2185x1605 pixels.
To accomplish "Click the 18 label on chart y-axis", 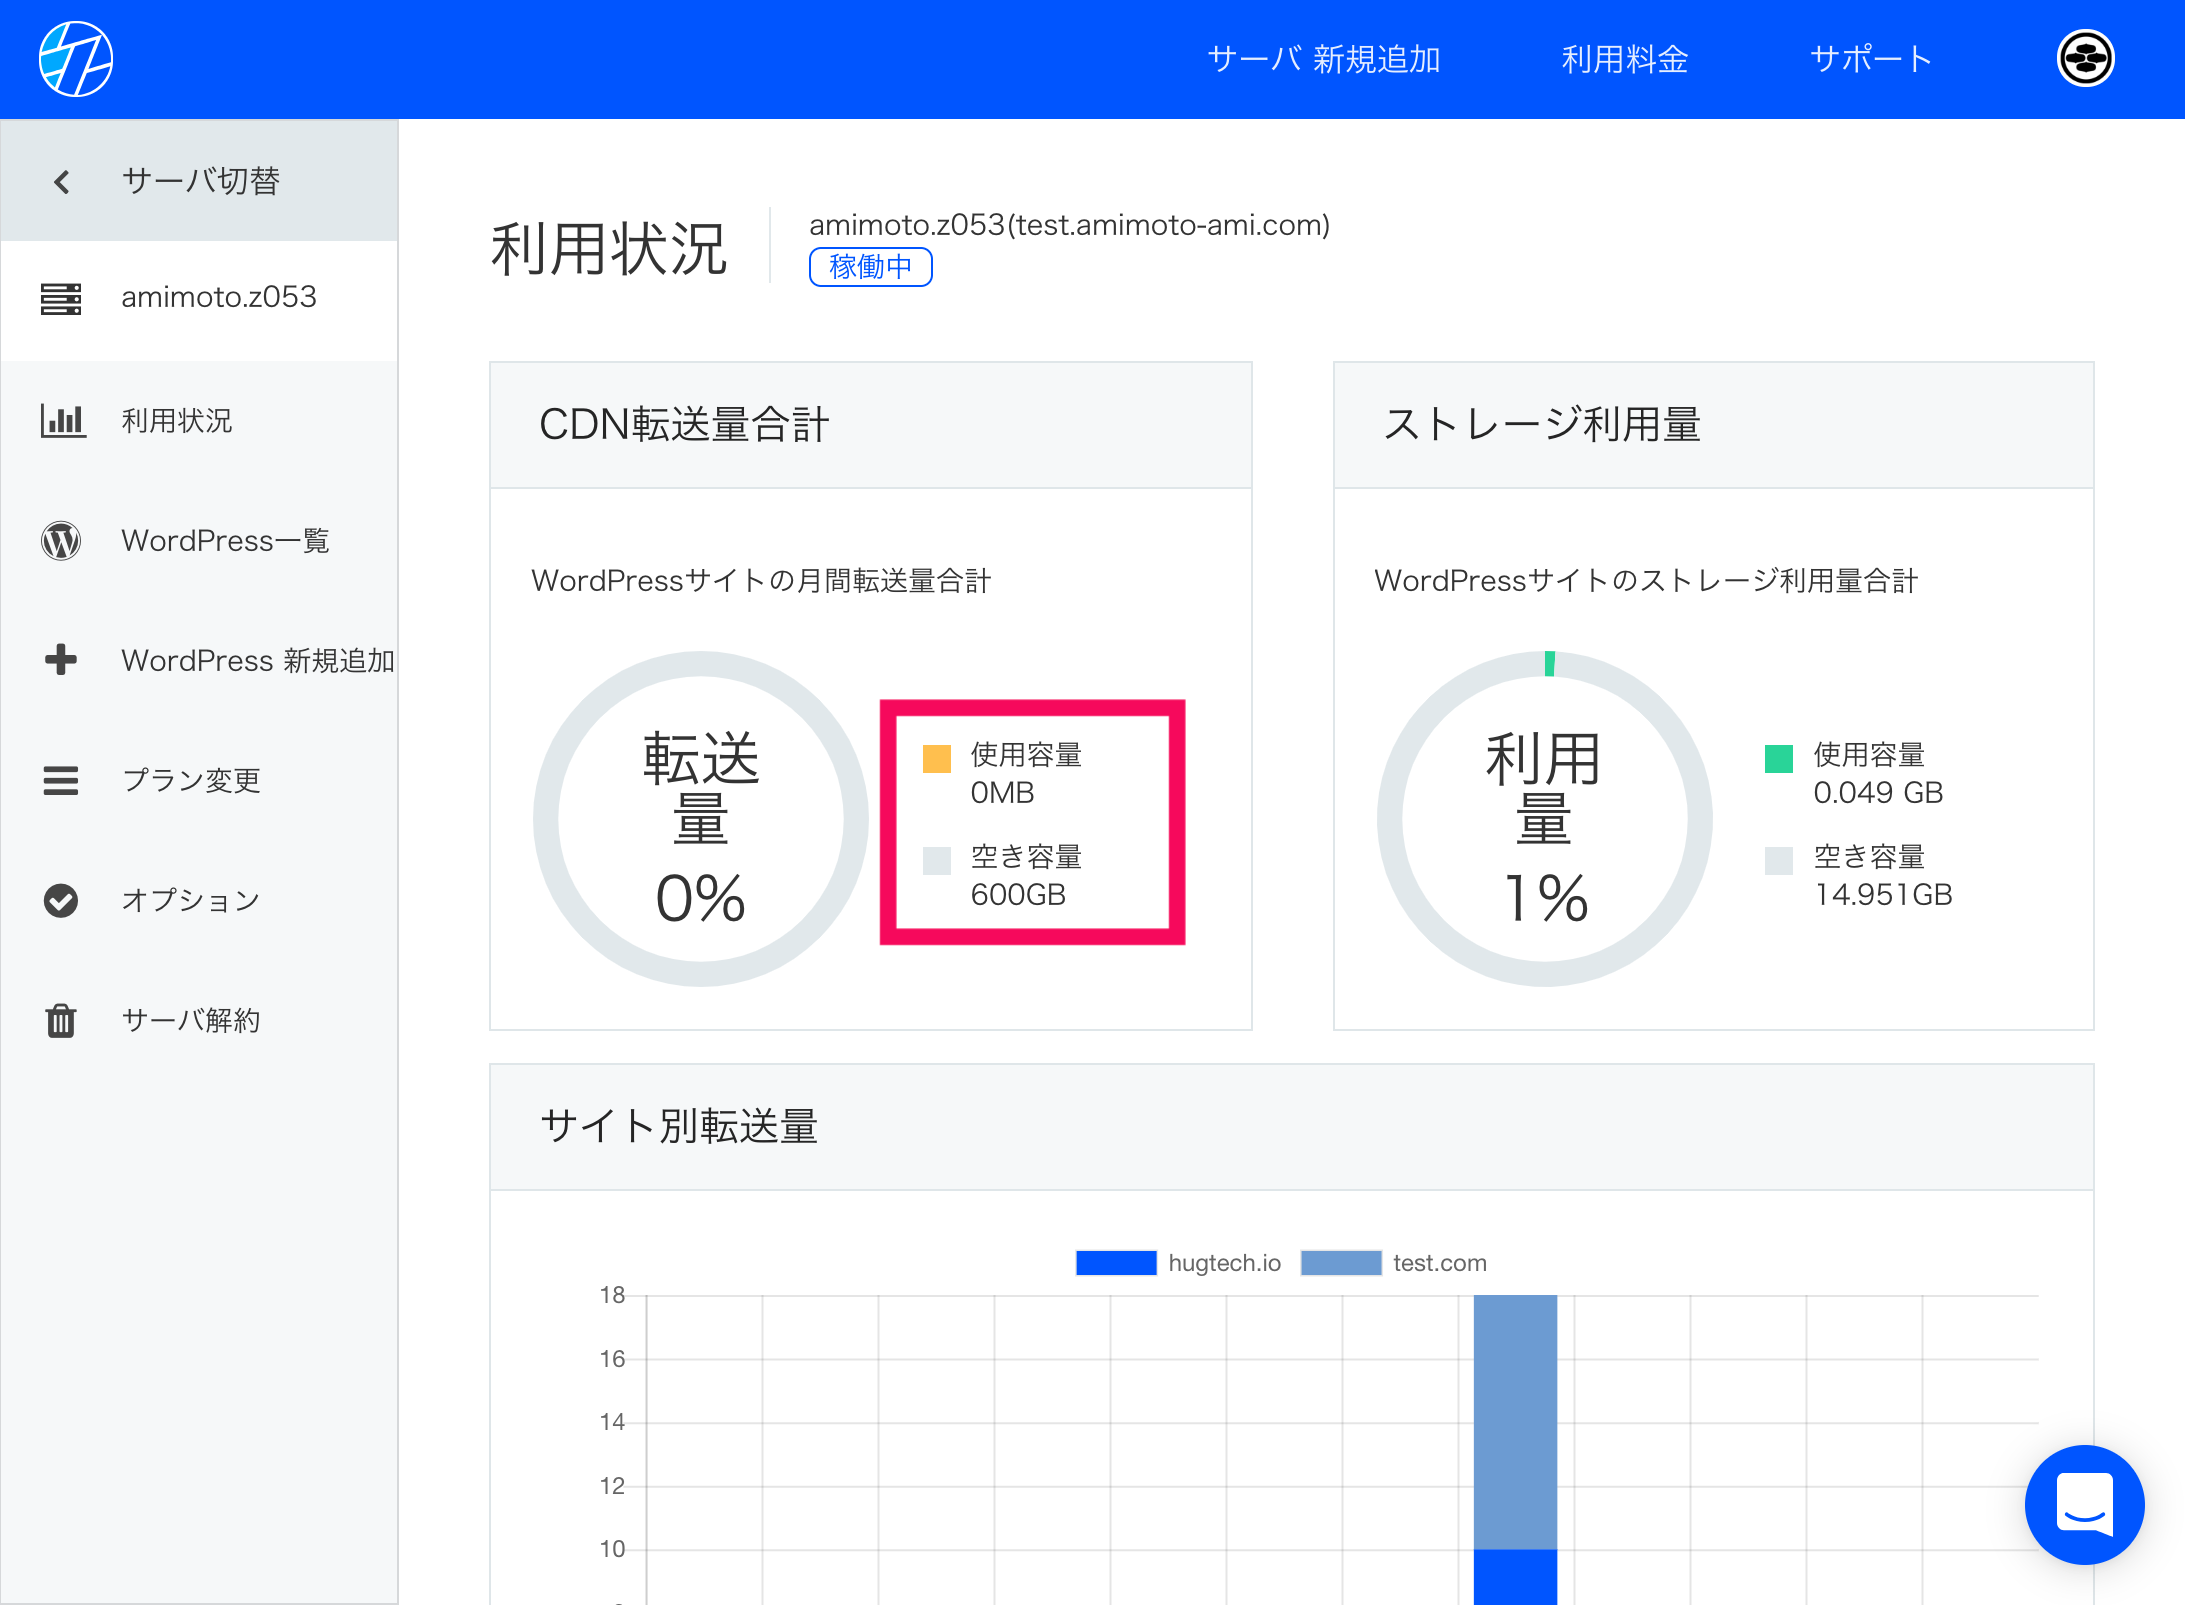I will coord(612,1296).
